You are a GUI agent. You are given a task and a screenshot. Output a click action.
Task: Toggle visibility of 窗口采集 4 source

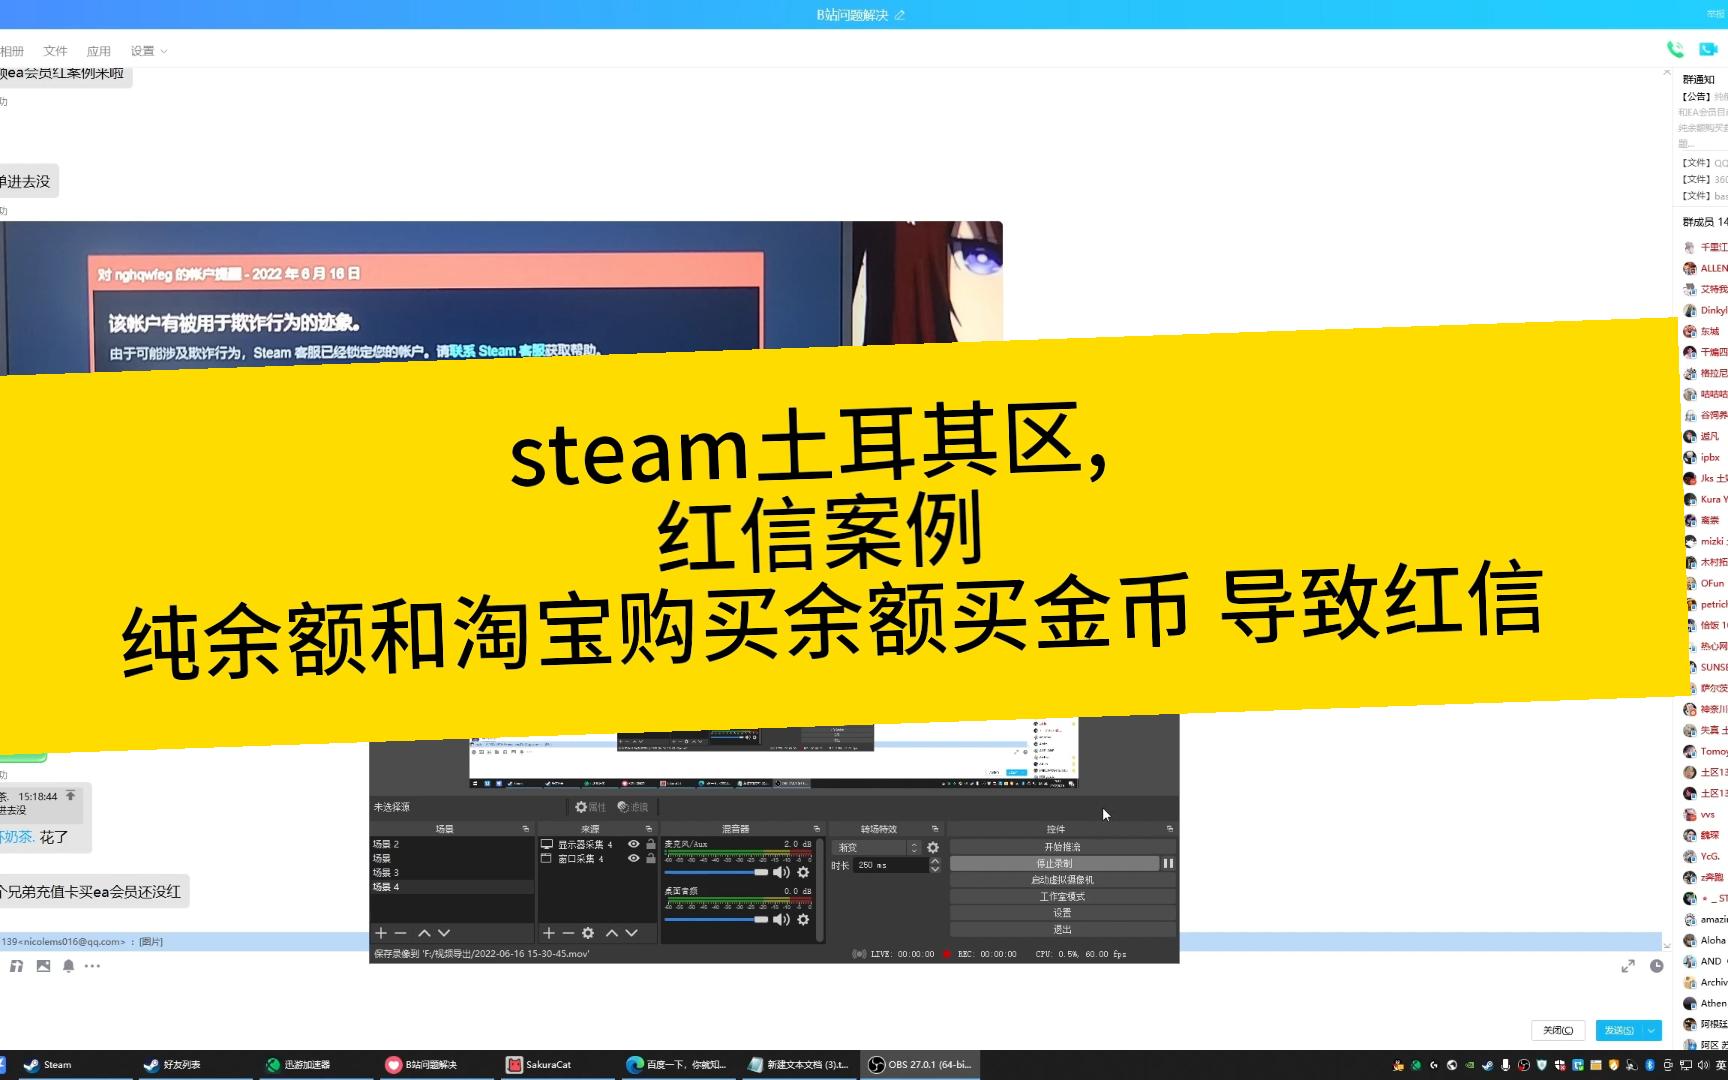pos(633,858)
